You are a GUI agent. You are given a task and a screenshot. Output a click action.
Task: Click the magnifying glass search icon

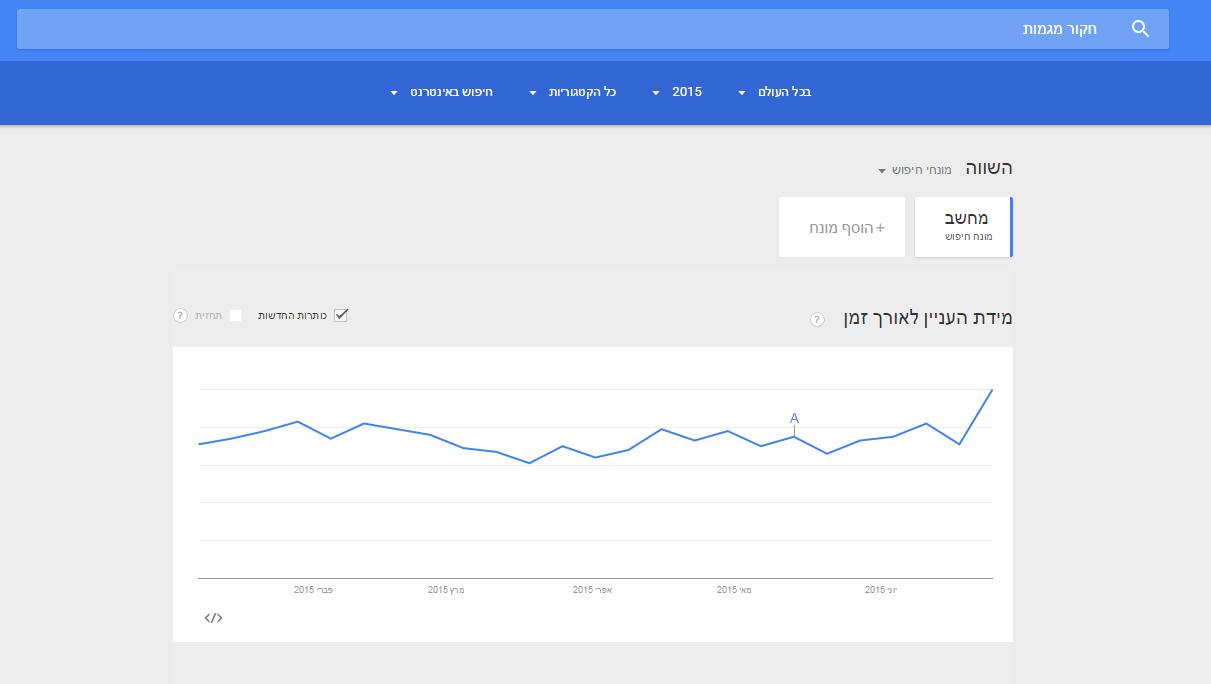1140,29
